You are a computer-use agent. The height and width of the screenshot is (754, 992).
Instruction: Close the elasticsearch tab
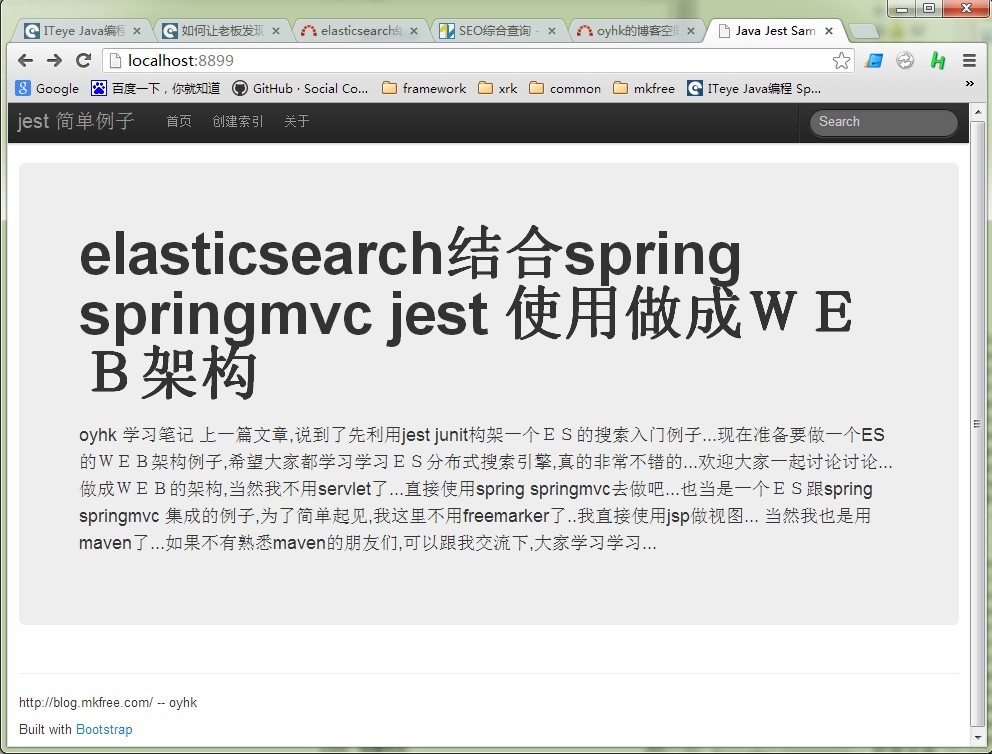point(414,31)
